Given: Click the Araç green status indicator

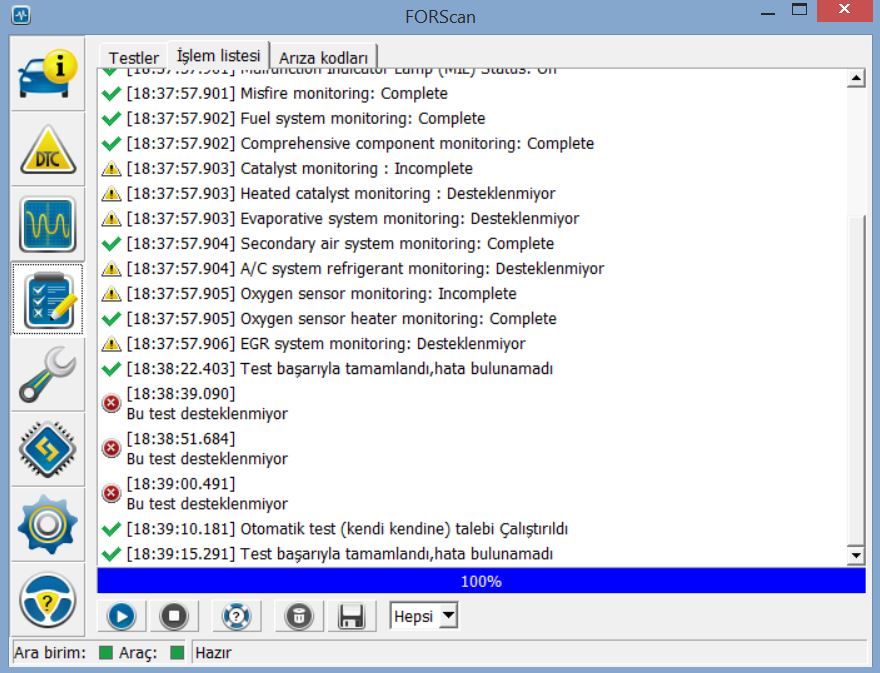Looking at the screenshot, I should [x=177, y=652].
